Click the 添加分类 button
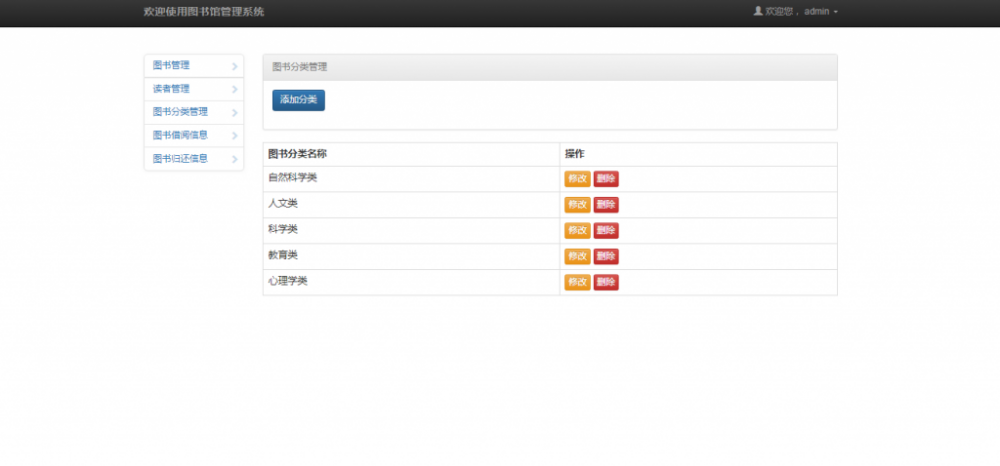The width and height of the screenshot is (1000, 466). pos(298,100)
